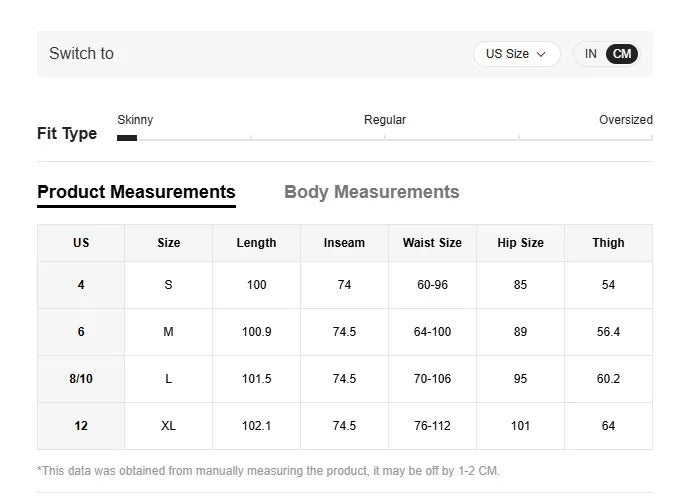Click length value 101.5

click(x=256, y=379)
